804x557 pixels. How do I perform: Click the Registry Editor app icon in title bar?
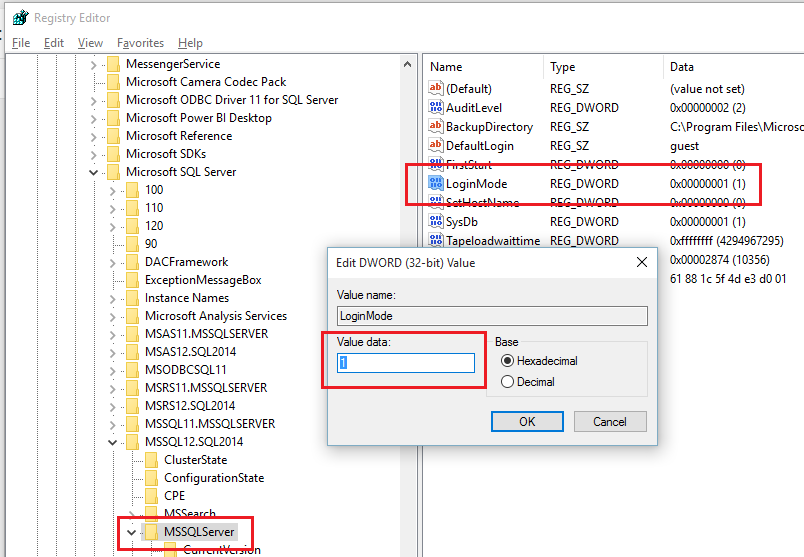[x=21, y=17]
